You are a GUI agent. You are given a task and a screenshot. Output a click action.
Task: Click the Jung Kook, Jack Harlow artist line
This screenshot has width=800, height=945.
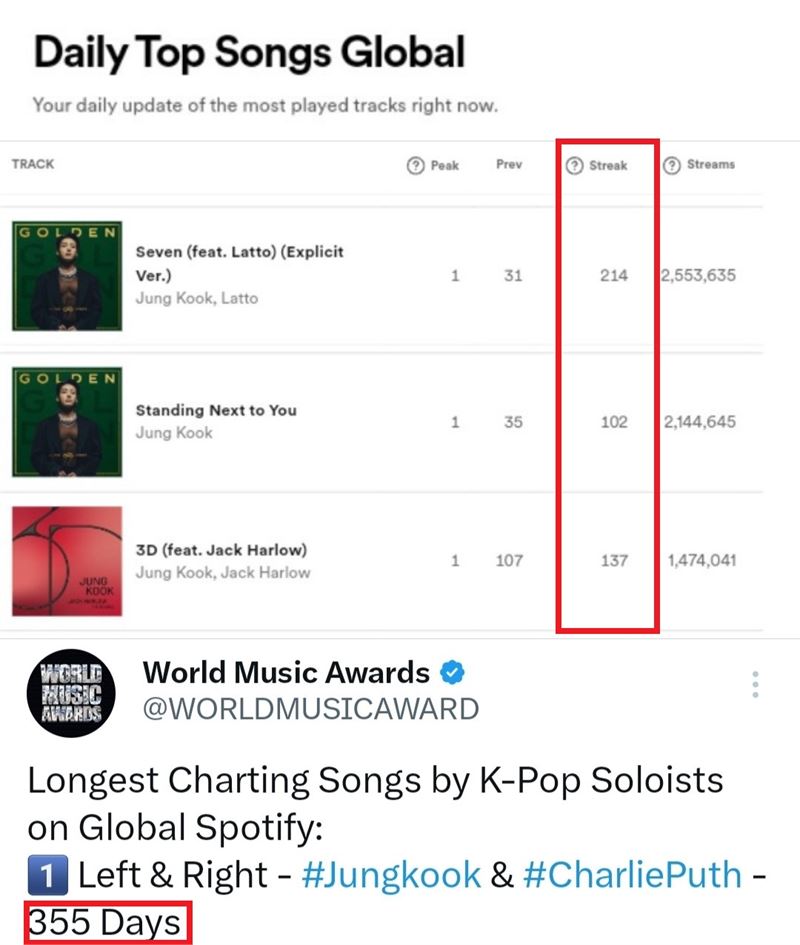click(223, 573)
